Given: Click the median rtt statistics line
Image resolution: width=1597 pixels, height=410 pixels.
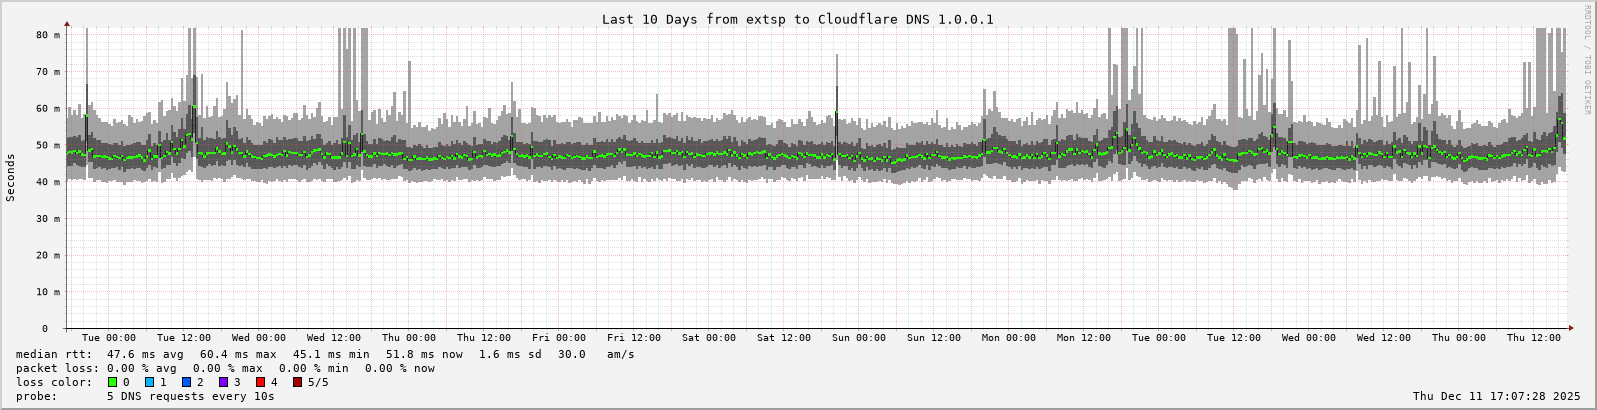Looking at the screenshot, I should [325, 354].
